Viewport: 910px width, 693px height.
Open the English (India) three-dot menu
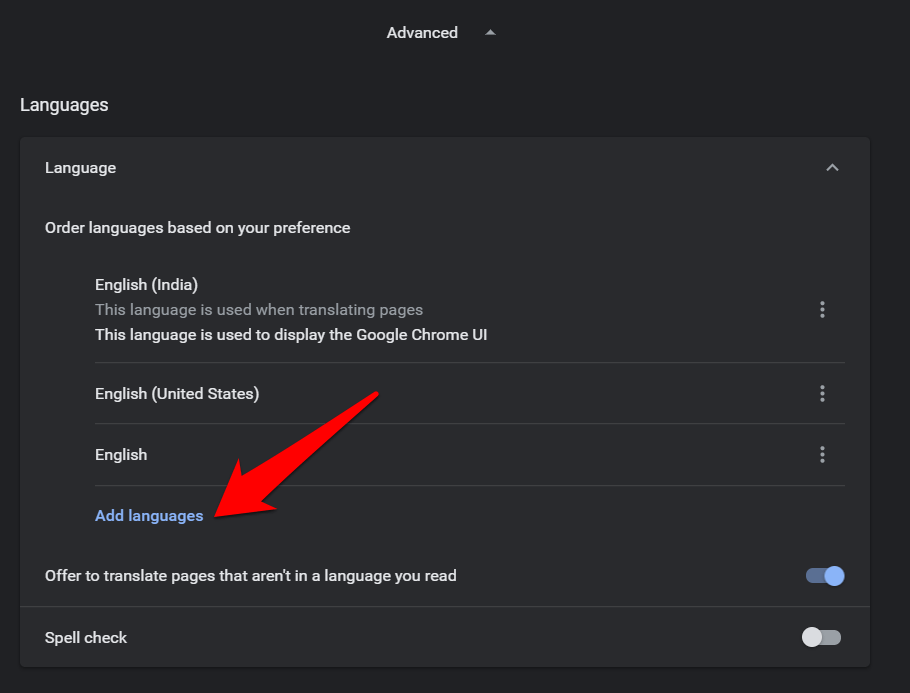coord(822,310)
